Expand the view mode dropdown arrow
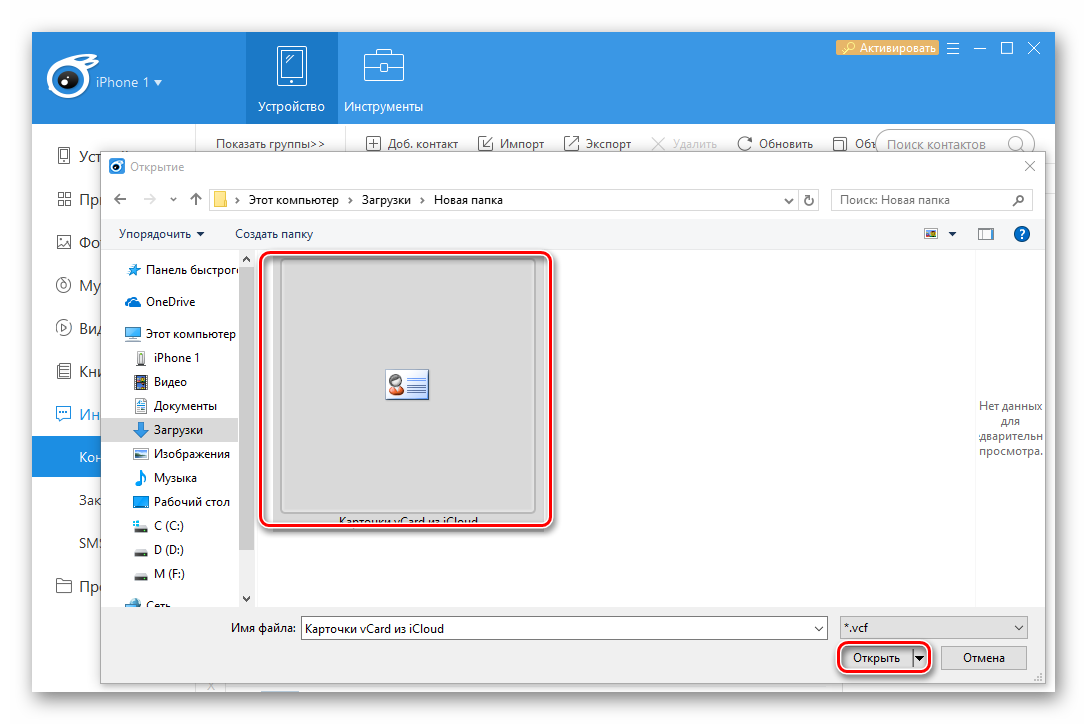Screen dimensions: 1087x724 coord(952,234)
